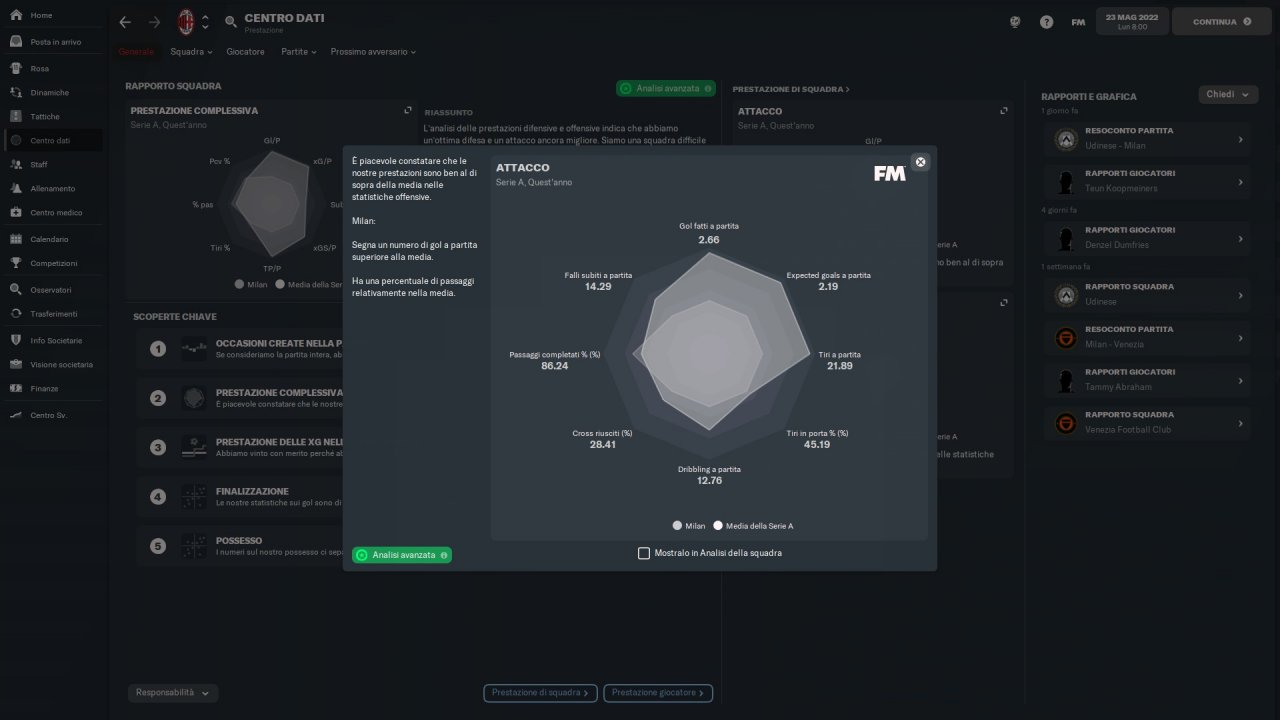This screenshot has height=720, width=1280.
Task: Check Mostralo in Analisi della squadra
Action: point(644,553)
